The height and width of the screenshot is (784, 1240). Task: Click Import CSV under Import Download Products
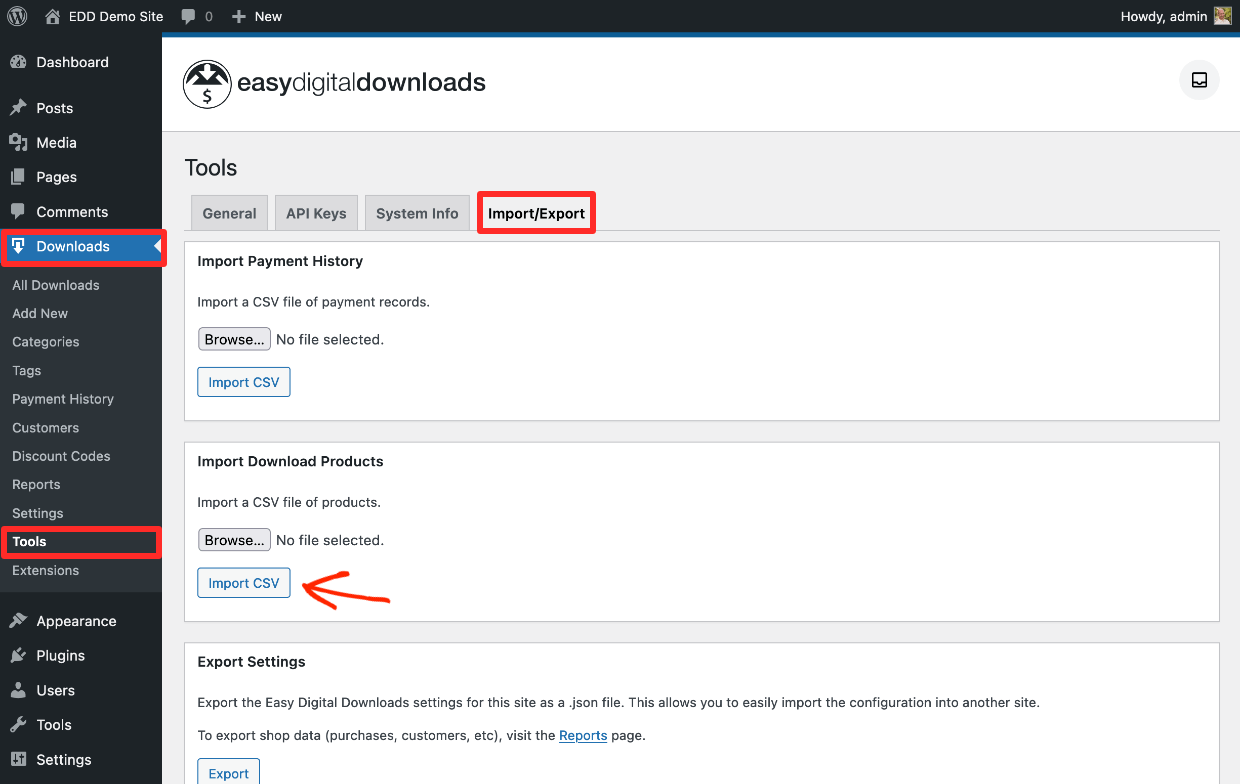click(x=243, y=582)
